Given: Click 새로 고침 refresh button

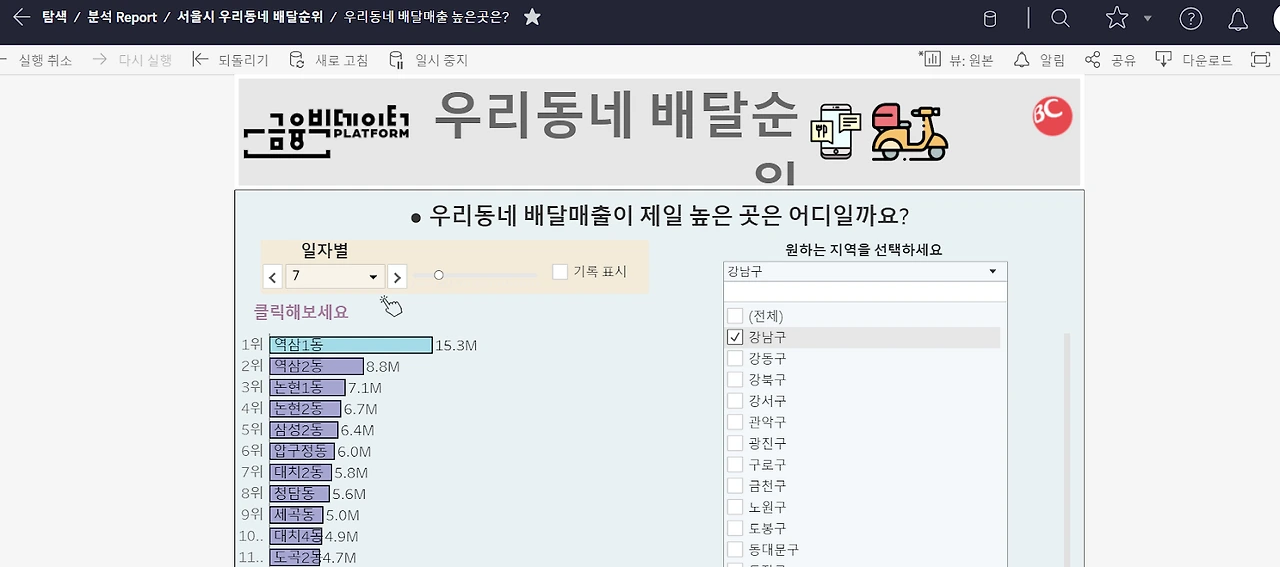Looking at the screenshot, I should pos(329,60).
